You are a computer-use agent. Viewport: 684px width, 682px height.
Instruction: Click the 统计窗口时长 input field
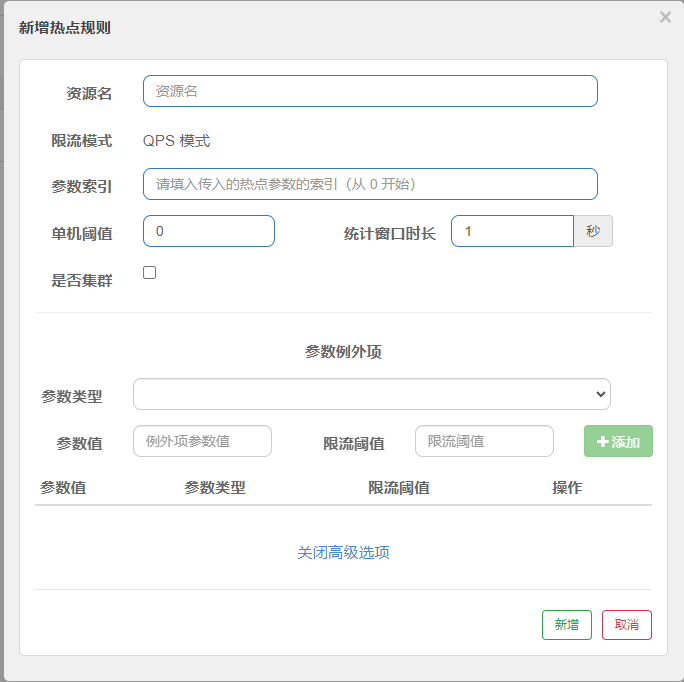point(512,231)
